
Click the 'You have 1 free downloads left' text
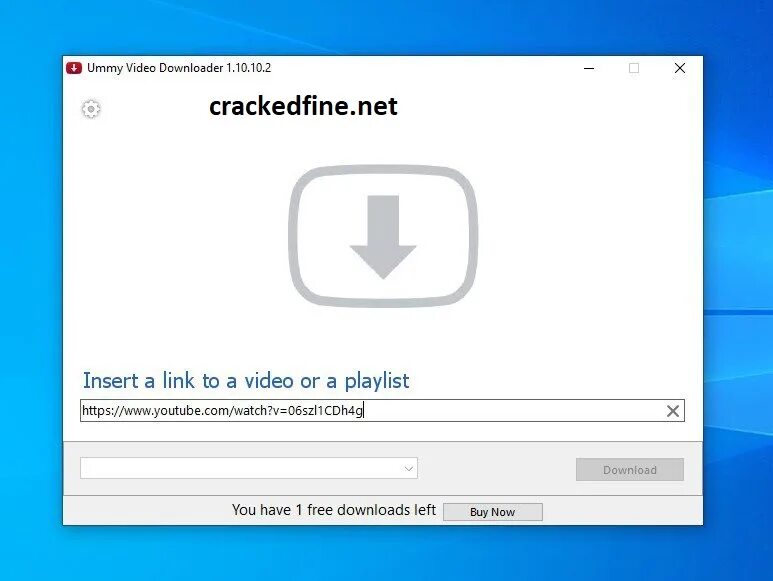click(334, 510)
